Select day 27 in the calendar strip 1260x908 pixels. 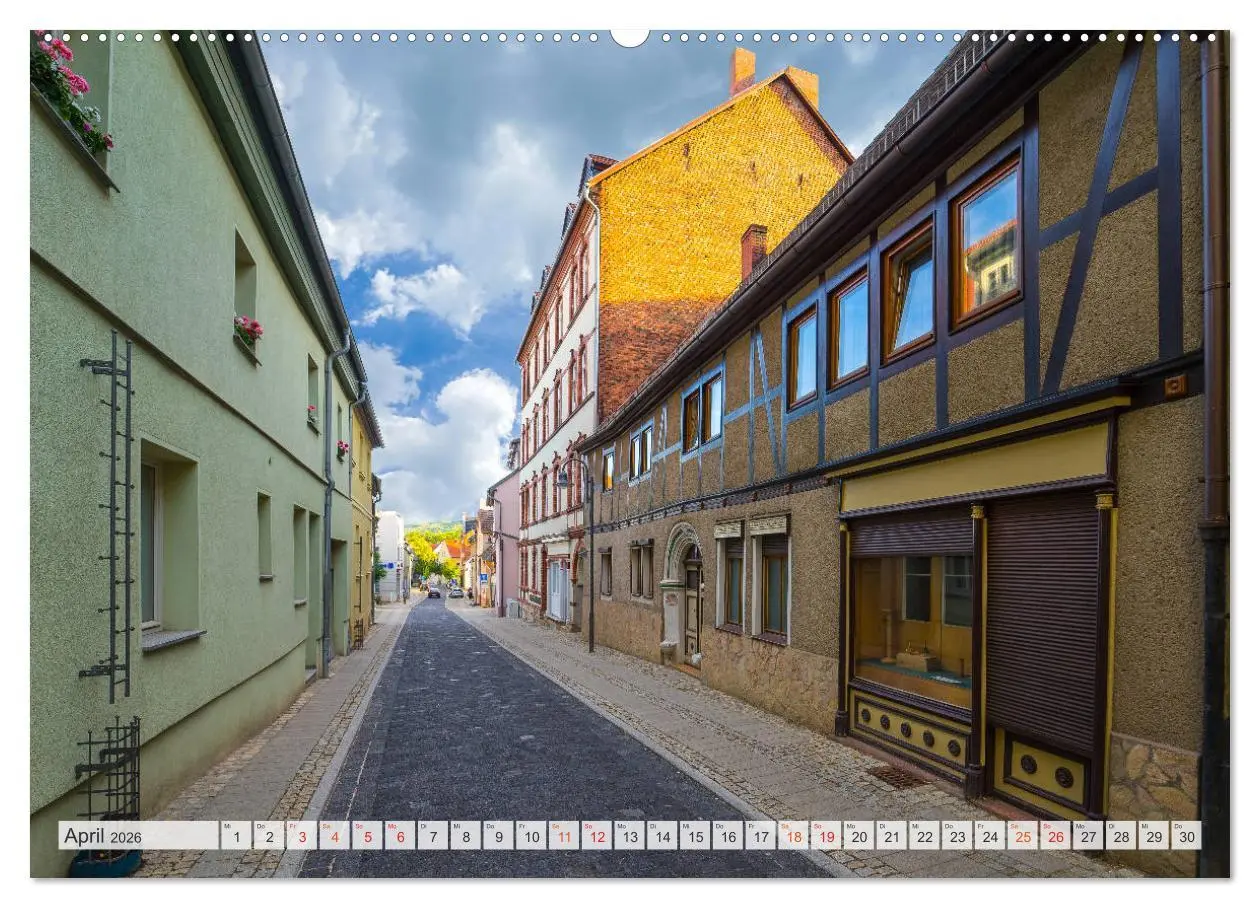click(x=1089, y=836)
